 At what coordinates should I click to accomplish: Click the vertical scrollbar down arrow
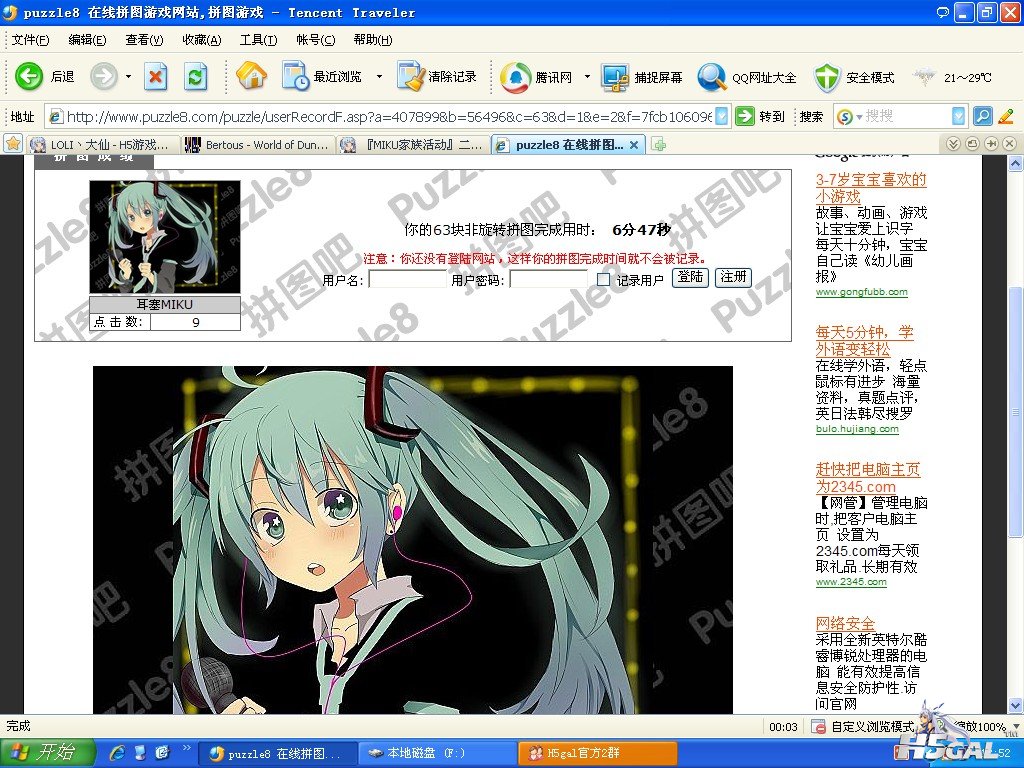(x=1015, y=705)
